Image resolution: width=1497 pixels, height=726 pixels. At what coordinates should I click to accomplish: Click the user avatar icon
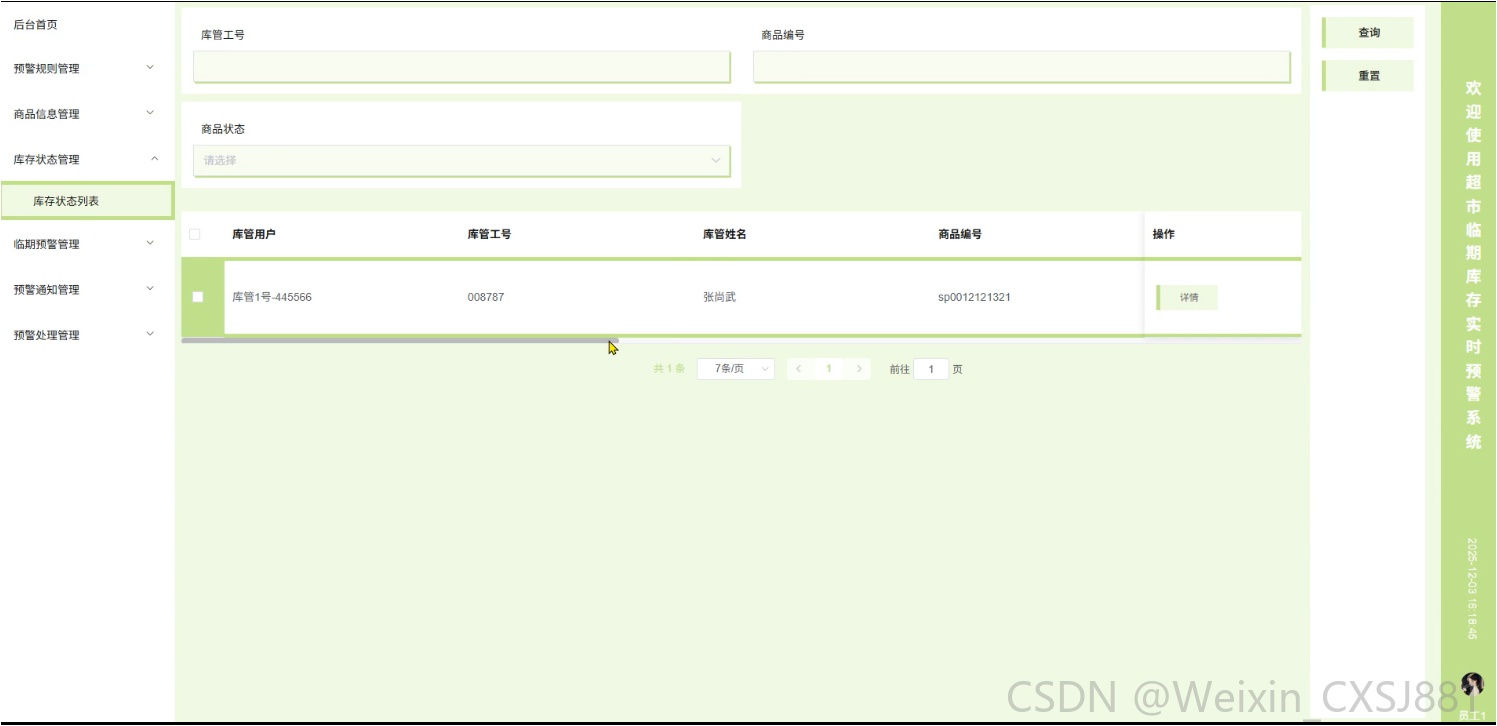[1472, 684]
